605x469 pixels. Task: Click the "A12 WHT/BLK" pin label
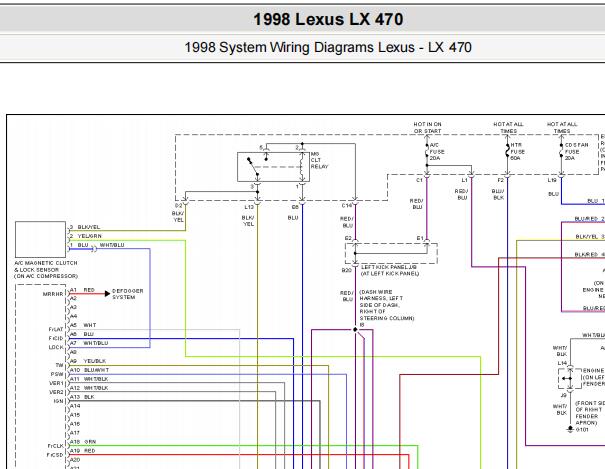[89, 388]
